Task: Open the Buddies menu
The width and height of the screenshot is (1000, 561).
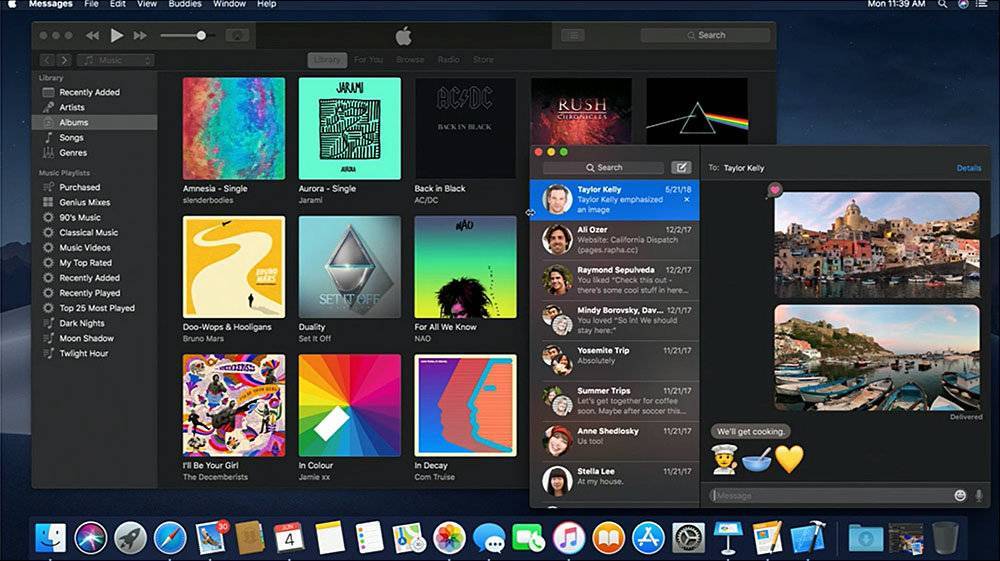Action: coord(183,5)
